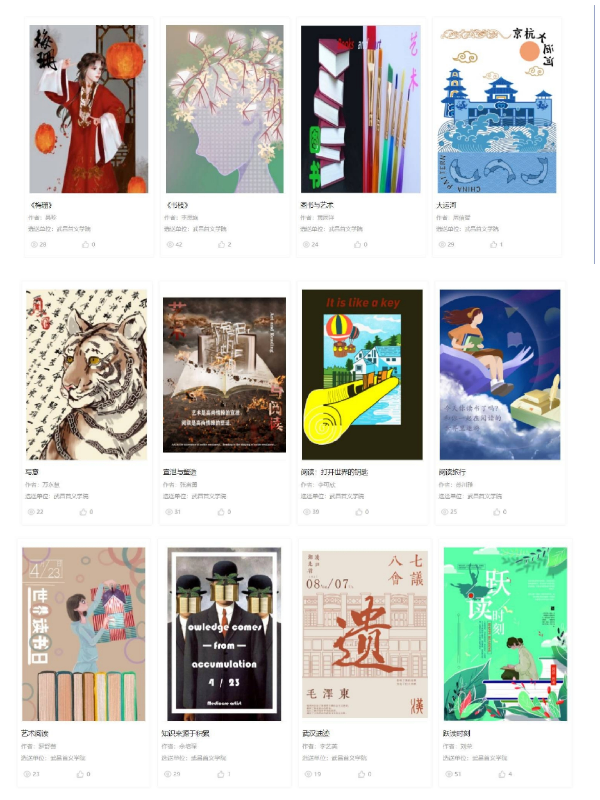Open the burning open-book poster thumbnail

point(224,374)
